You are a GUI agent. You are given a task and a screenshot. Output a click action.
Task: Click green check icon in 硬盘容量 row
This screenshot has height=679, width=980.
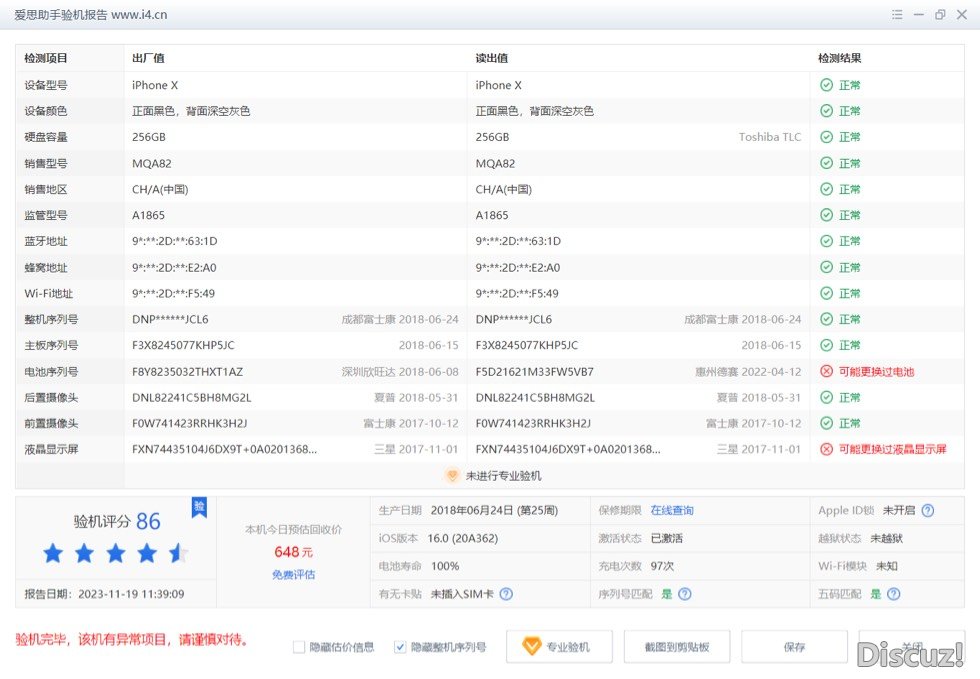click(x=826, y=137)
